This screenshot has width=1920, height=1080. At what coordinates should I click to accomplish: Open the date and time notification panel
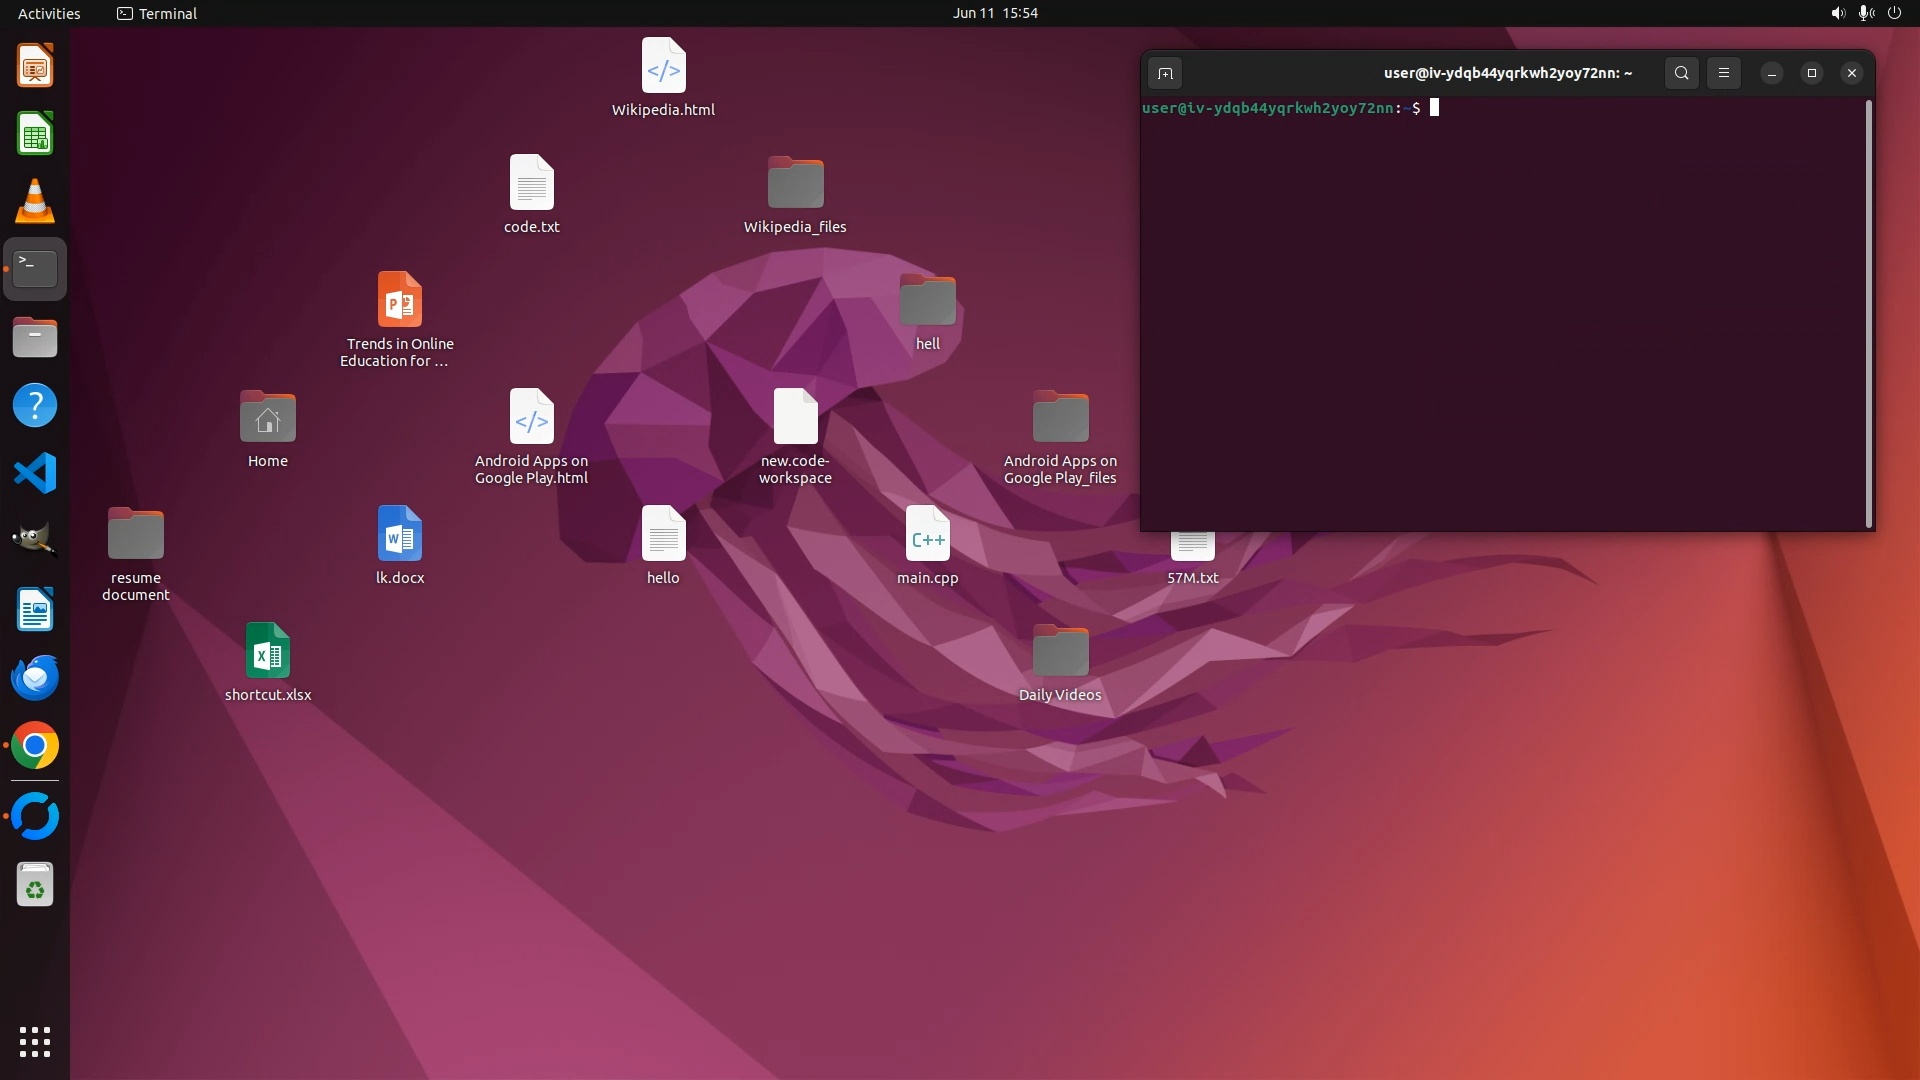point(995,13)
